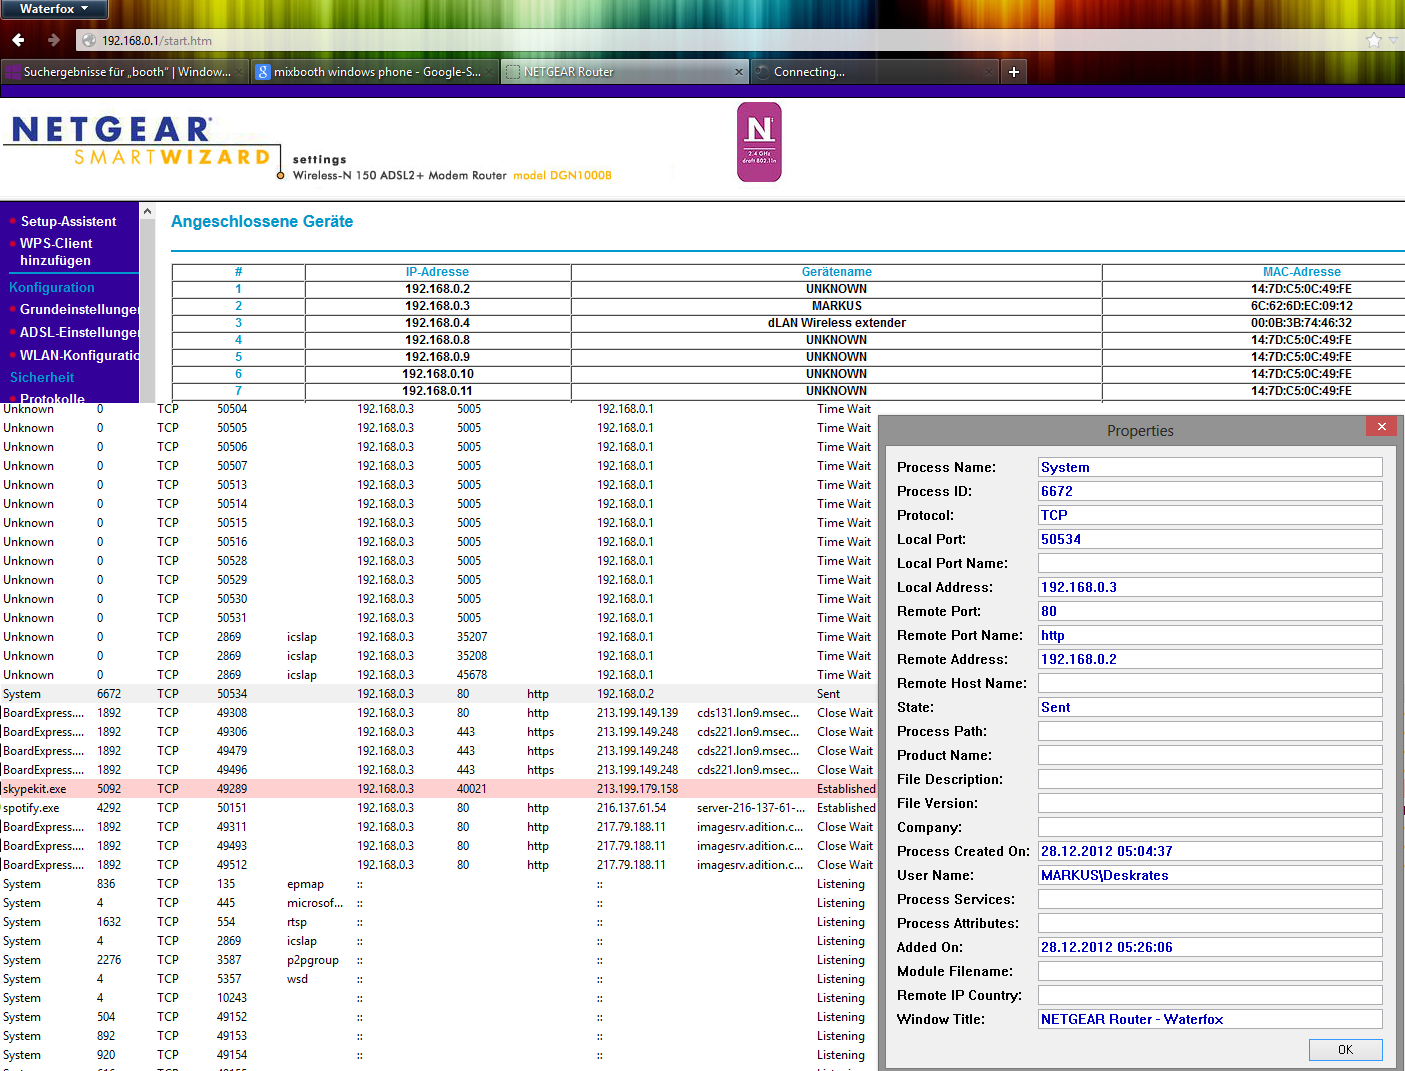Image resolution: width=1405 pixels, height=1071 pixels.
Task: Close the NETGEAR Router tab
Action: pyautogui.click(x=739, y=72)
